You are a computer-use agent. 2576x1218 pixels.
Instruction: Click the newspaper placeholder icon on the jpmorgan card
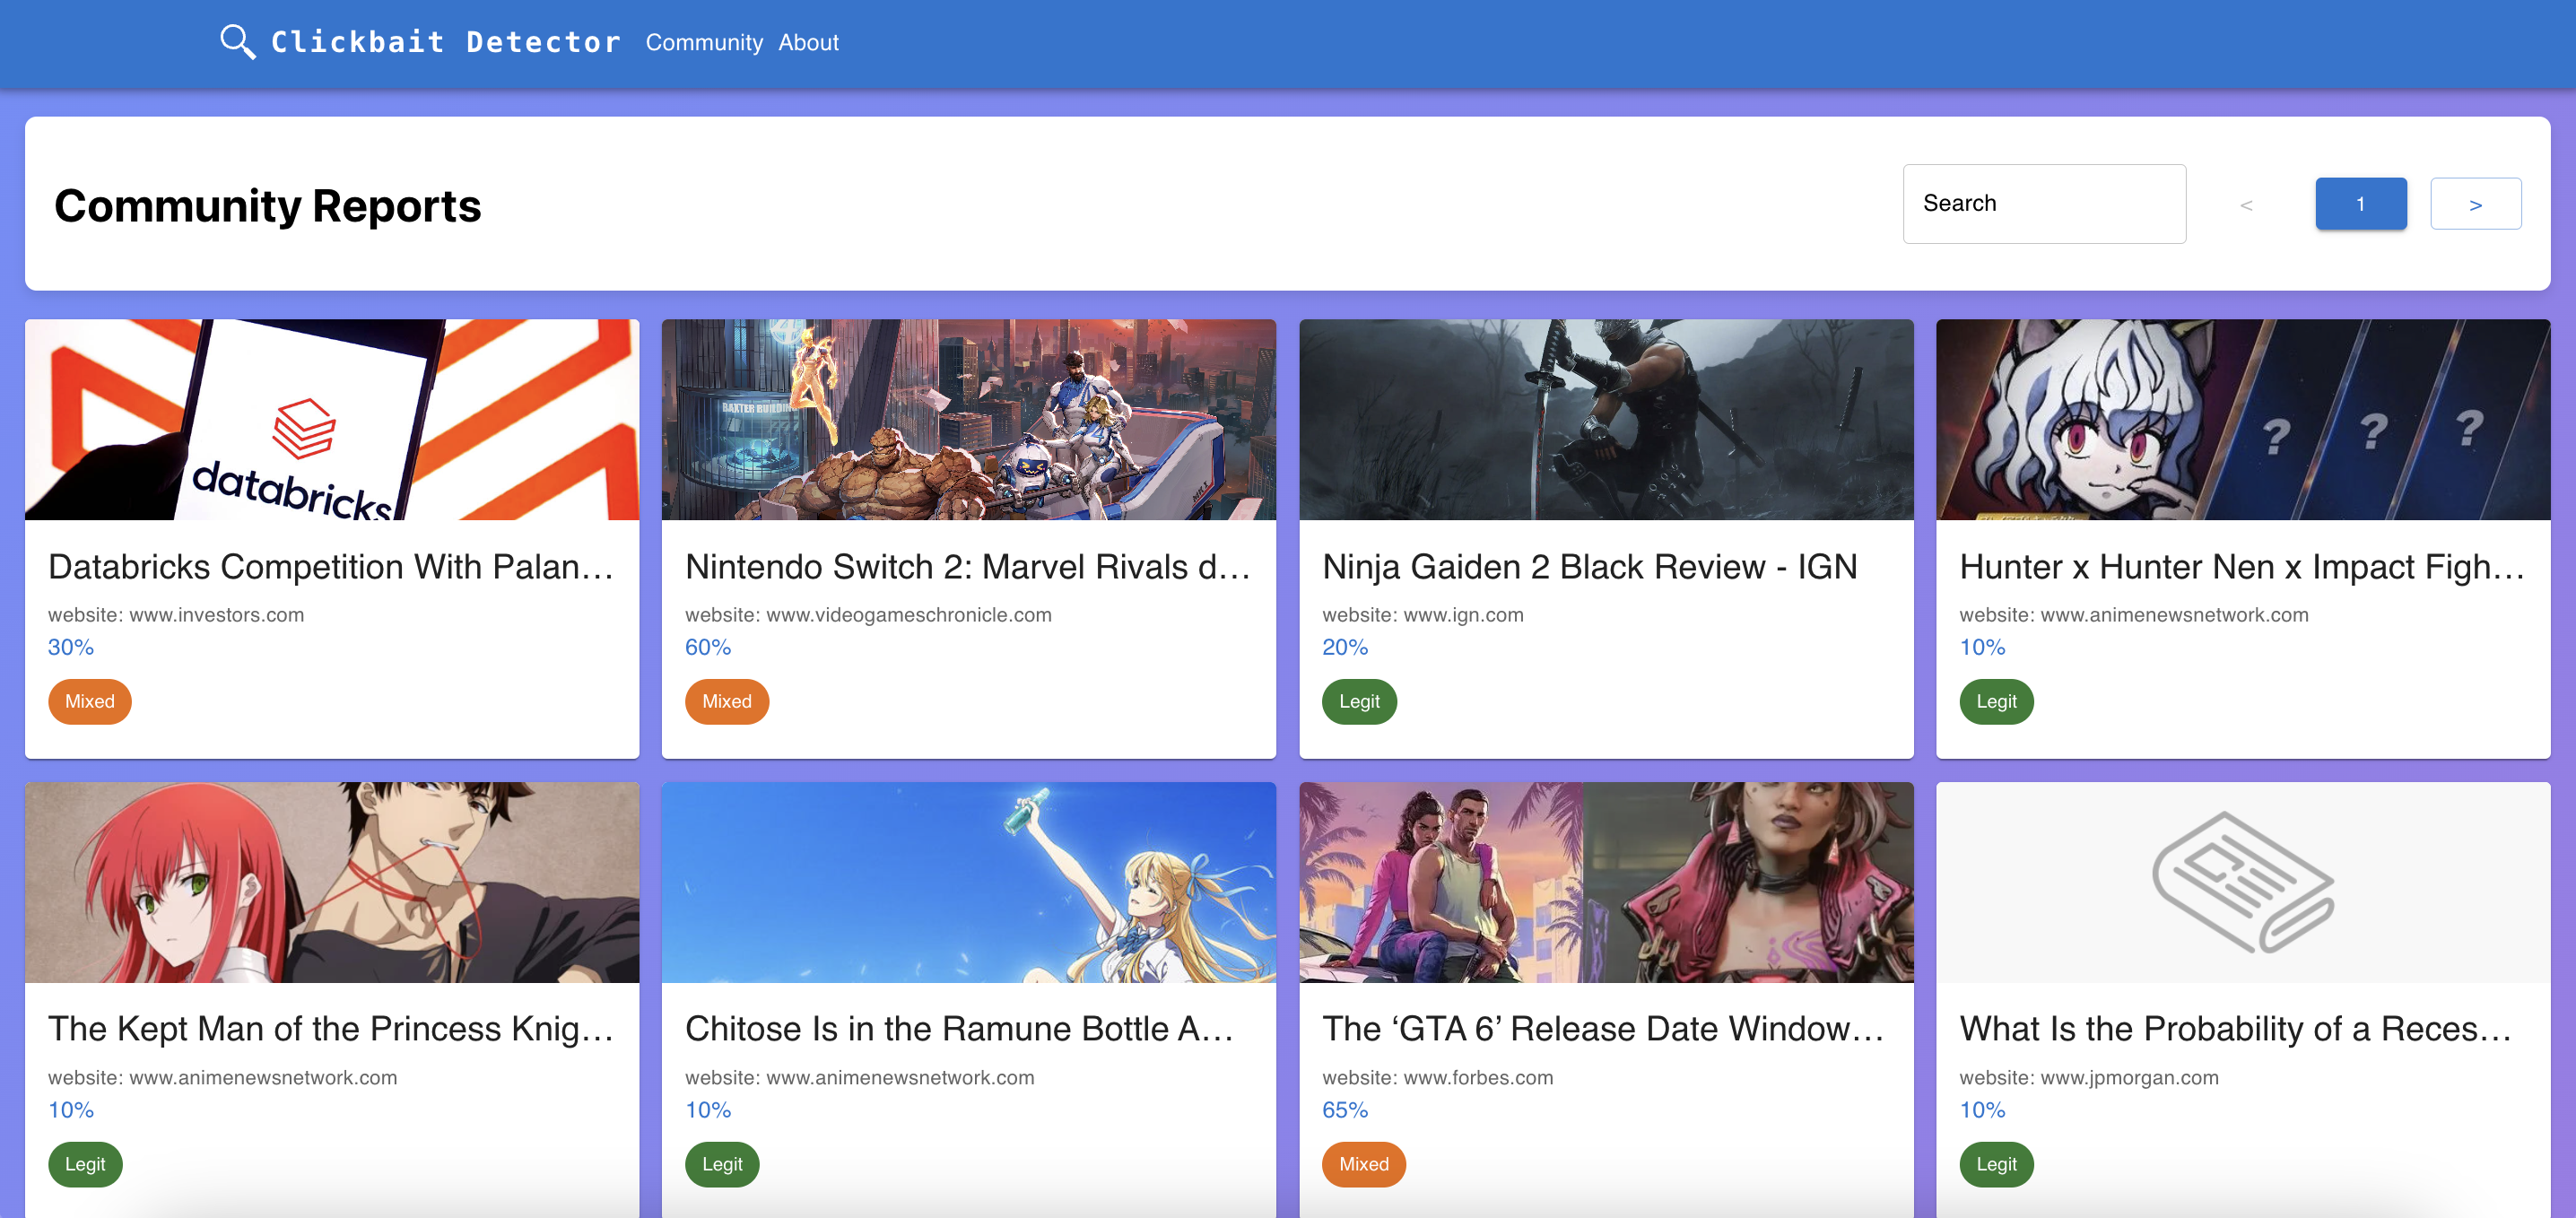click(2242, 882)
